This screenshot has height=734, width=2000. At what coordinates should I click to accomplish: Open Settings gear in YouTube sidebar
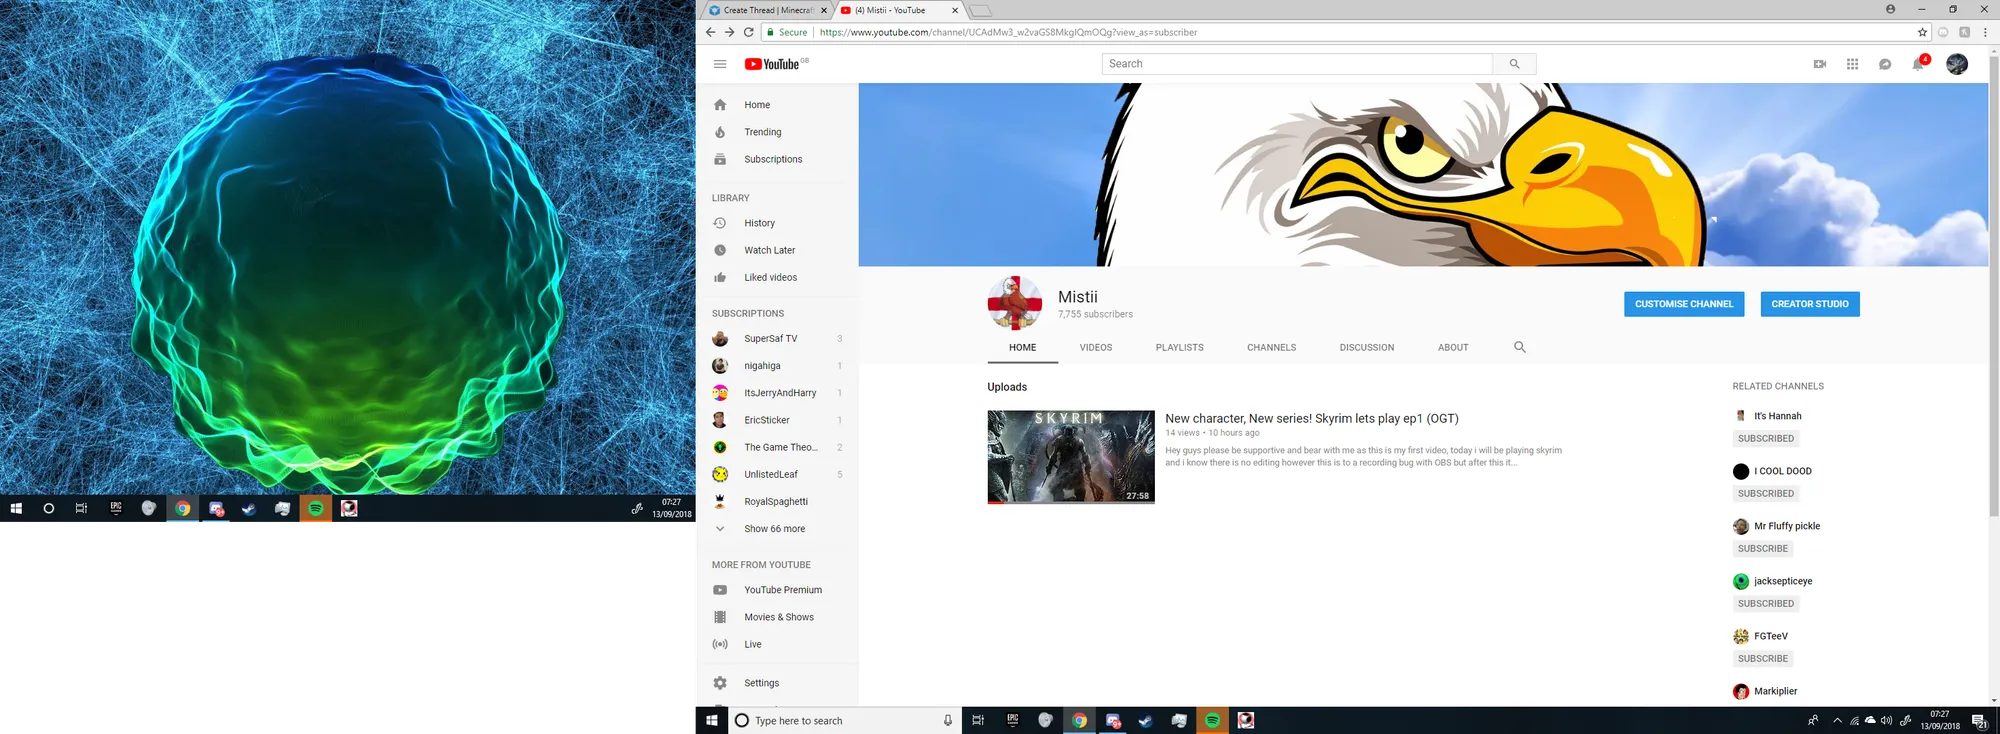pyautogui.click(x=760, y=683)
